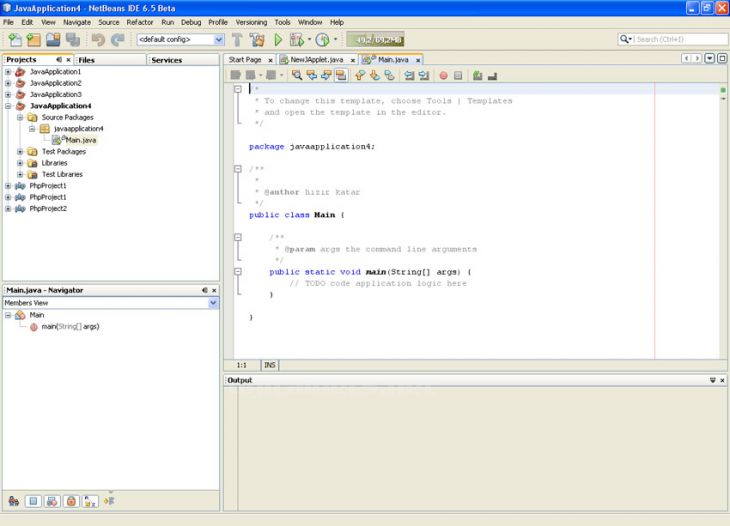The width and height of the screenshot is (730, 526).
Task: Open the File menu
Action: tap(8, 22)
